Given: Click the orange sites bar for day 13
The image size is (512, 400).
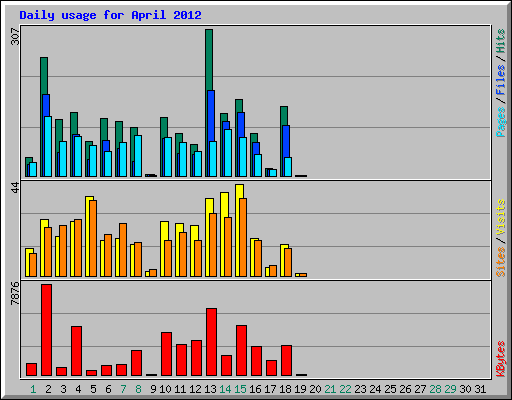Looking at the screenshot, I should pyautogui.click(x=213, y=245).
